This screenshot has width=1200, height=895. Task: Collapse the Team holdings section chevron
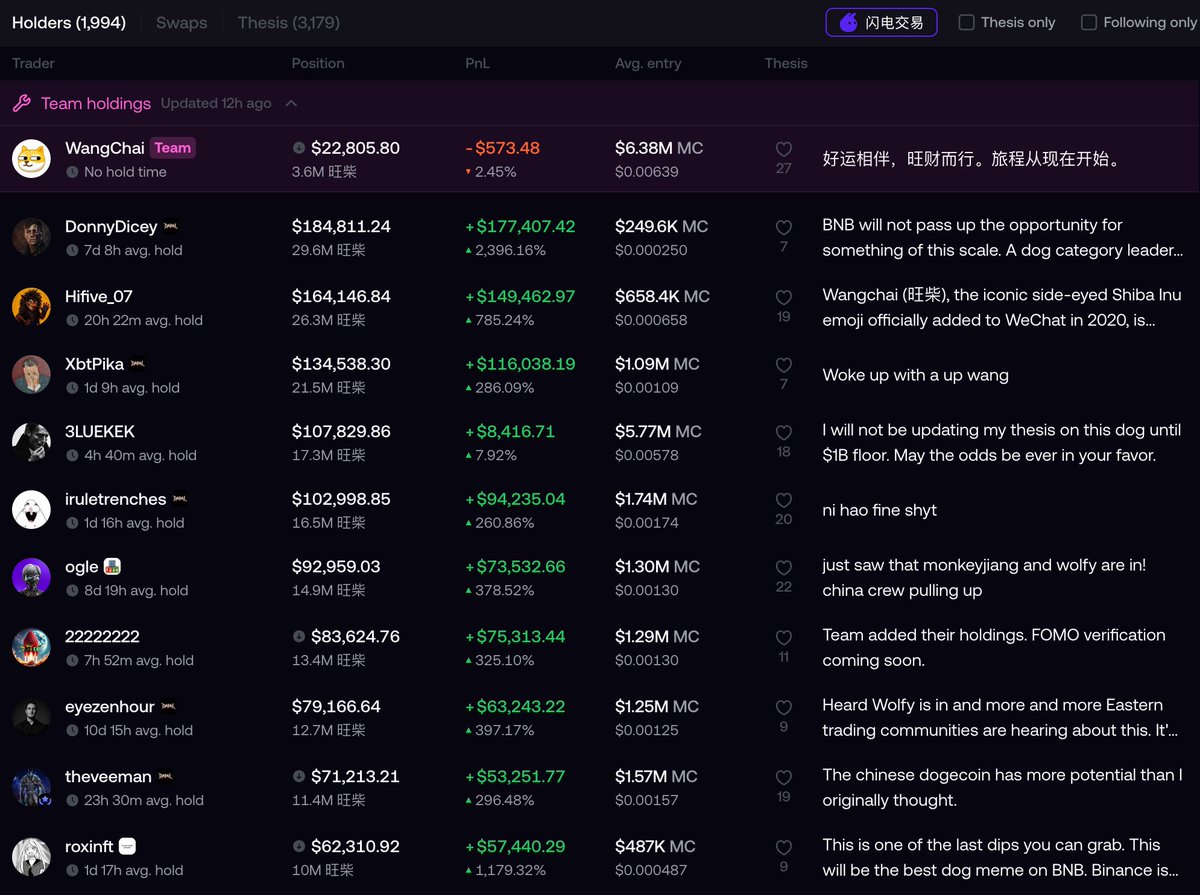click(x=291, y=103)
